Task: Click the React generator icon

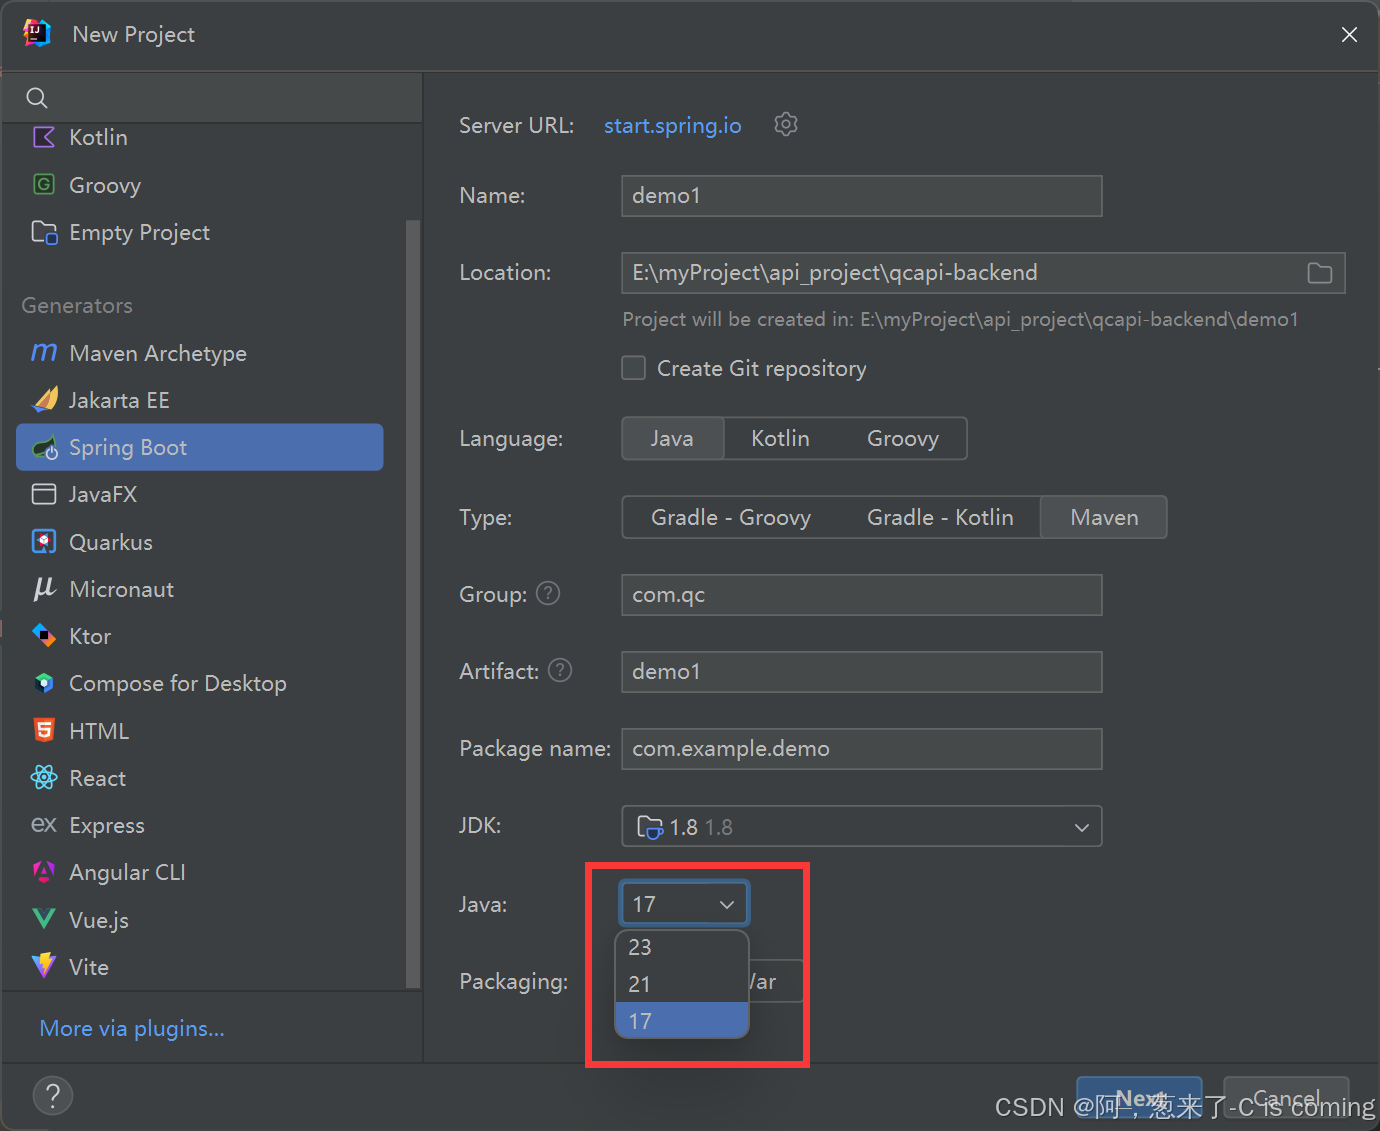Action: (x=44, y=777)
